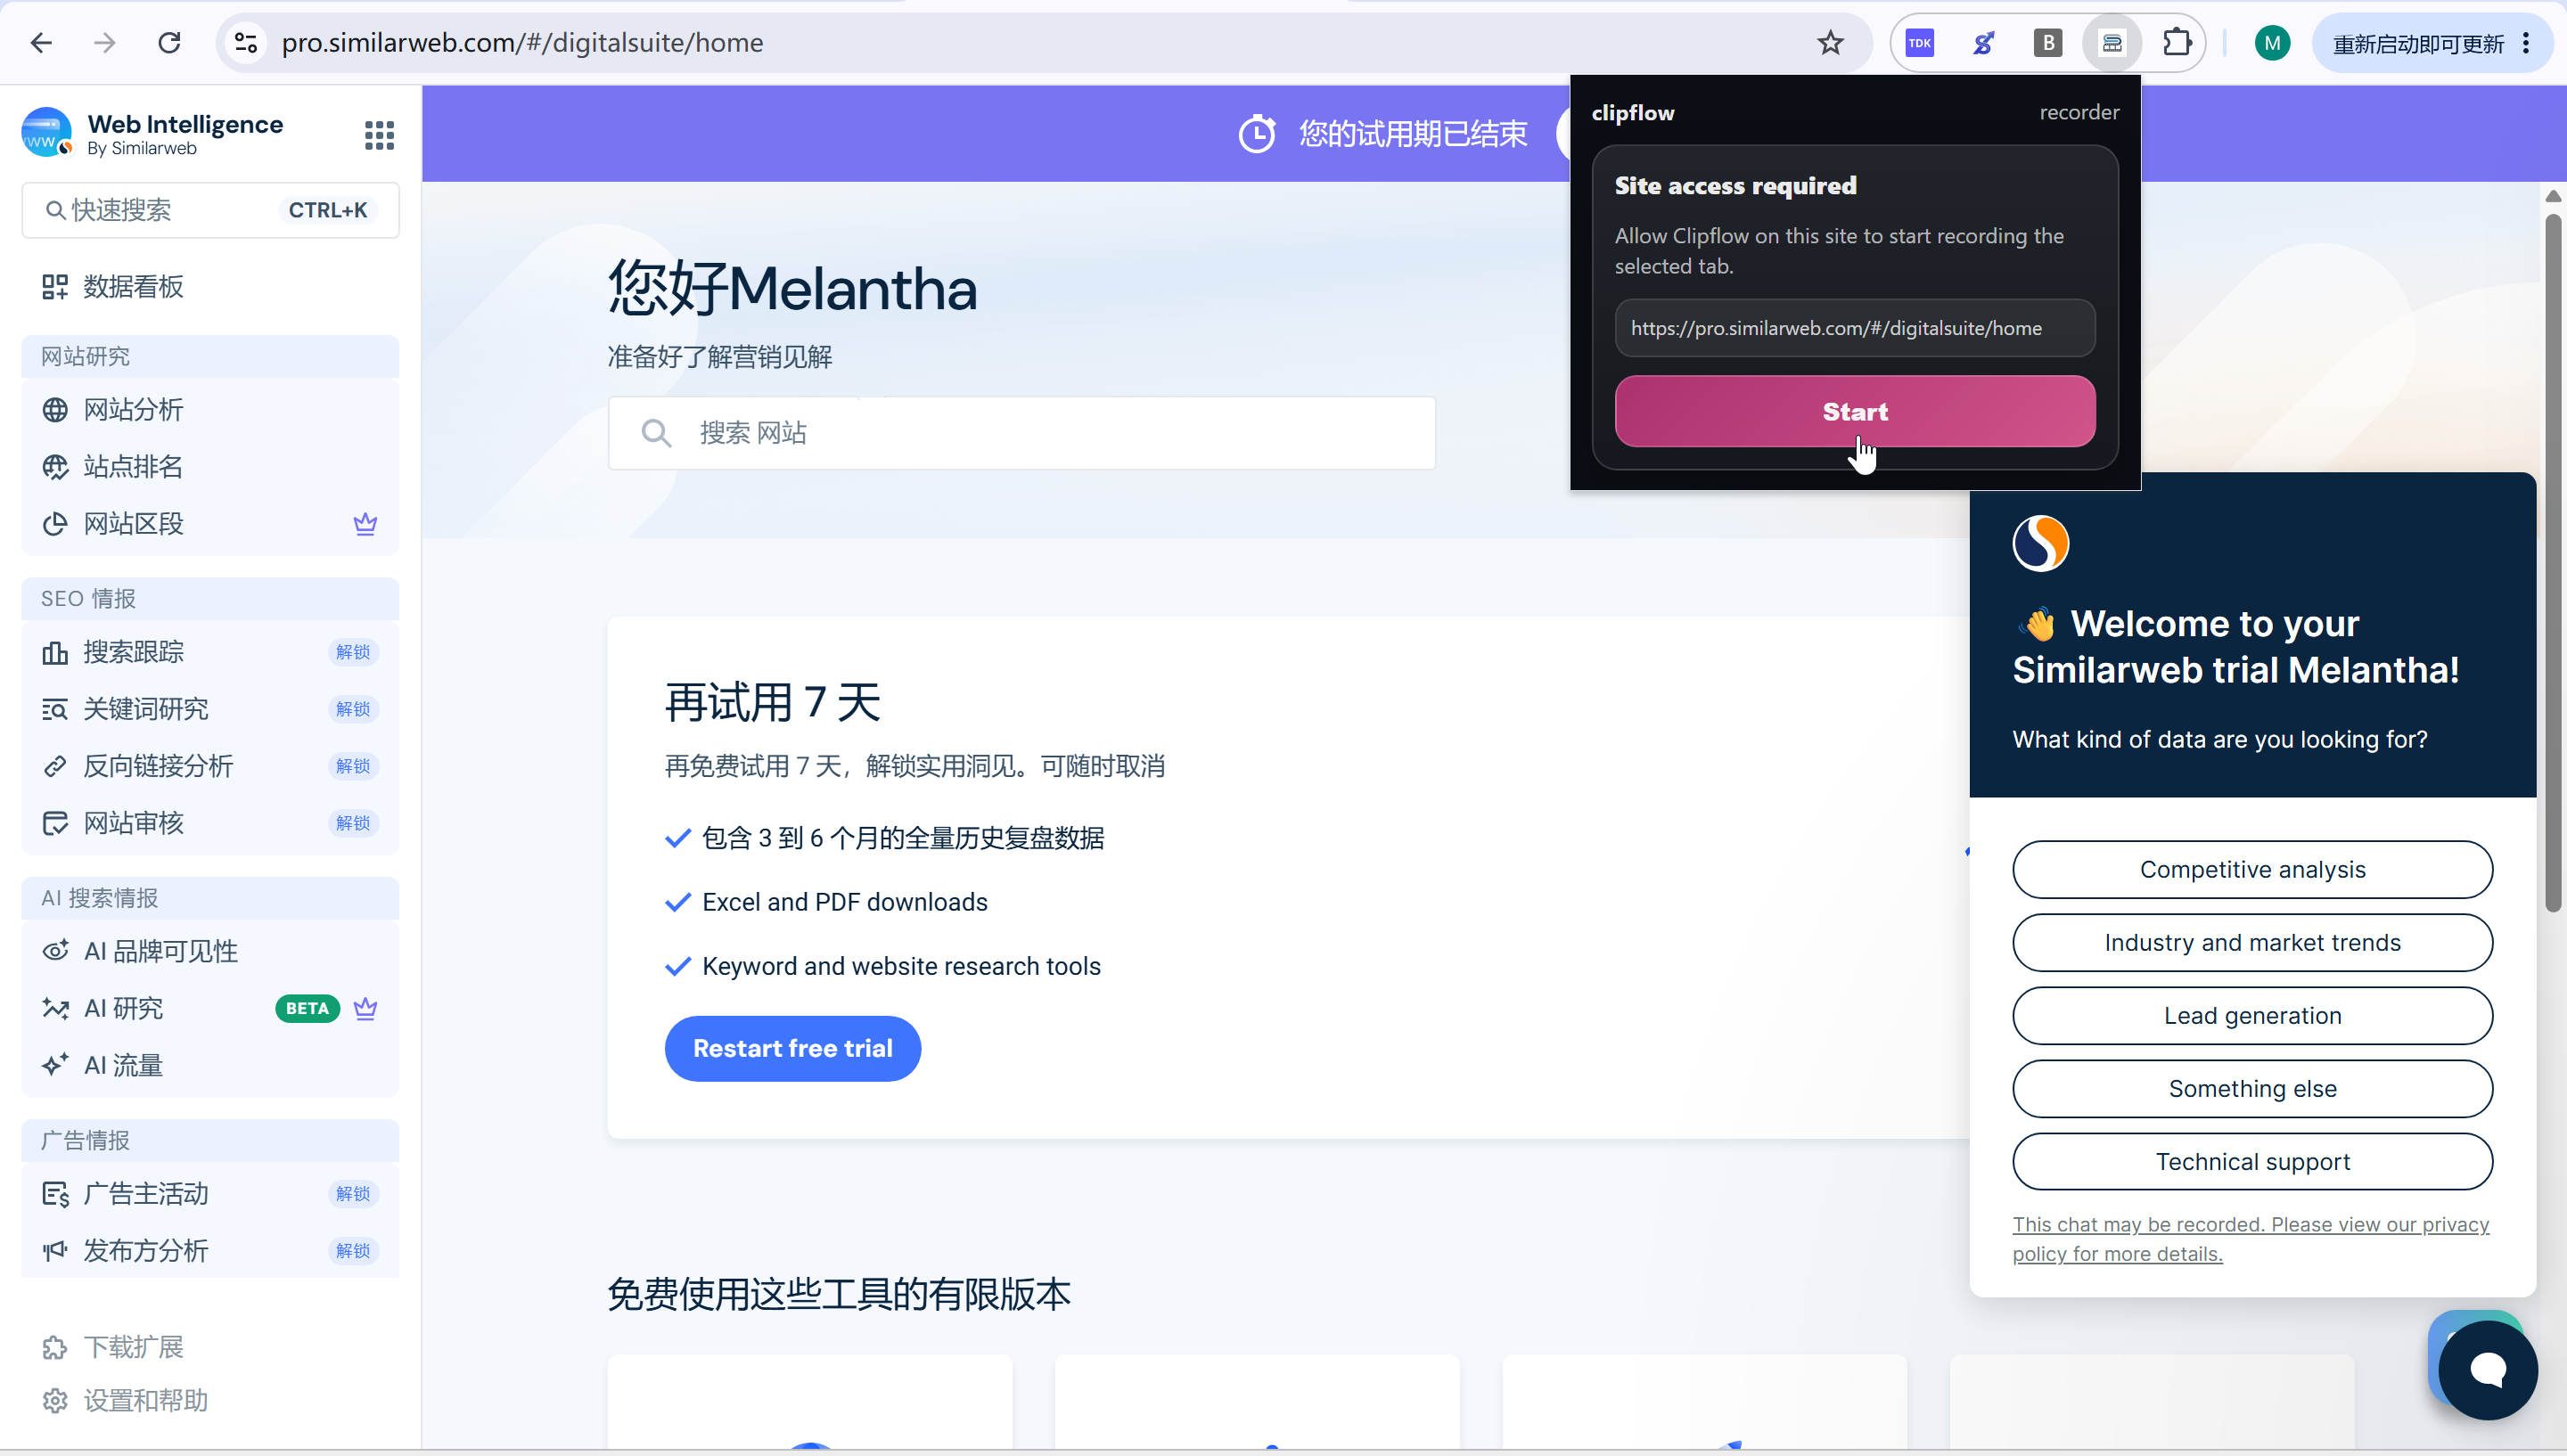Choose Lead generation chat option
The width and height of the screenshot is (2567, 1456).
click(2252, 1015)
